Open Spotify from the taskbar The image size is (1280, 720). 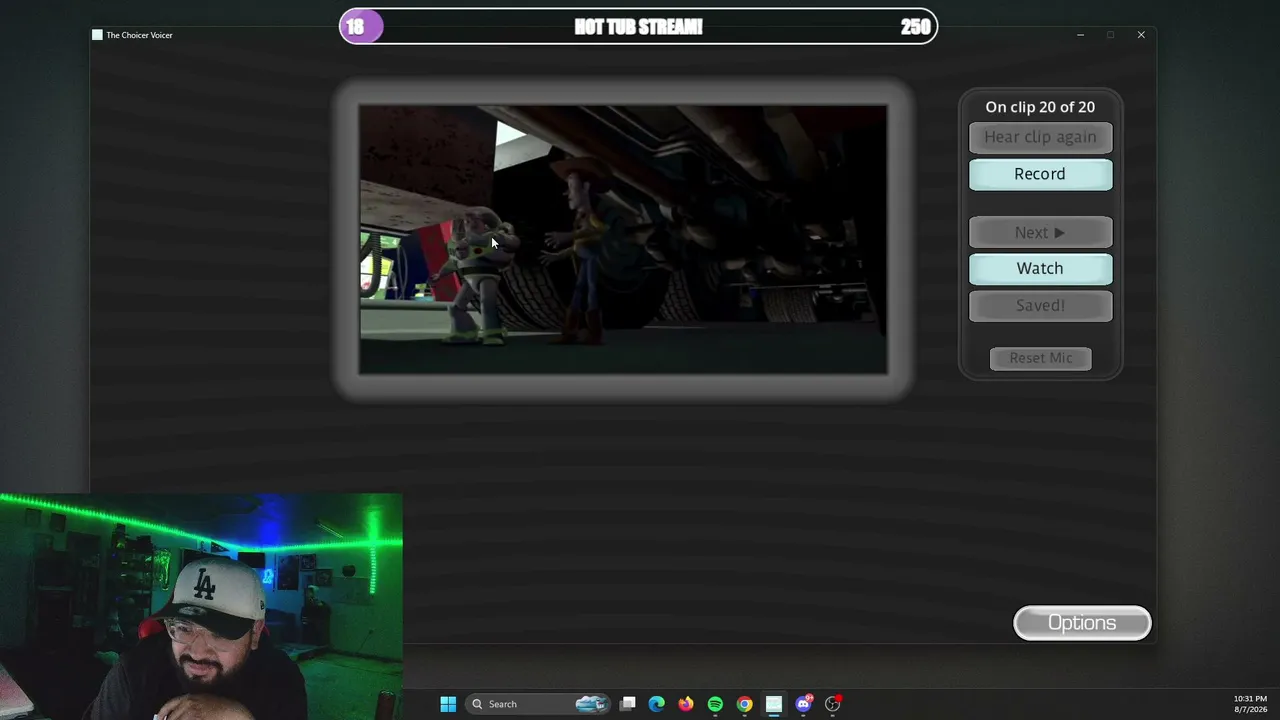tap(715, 704)
